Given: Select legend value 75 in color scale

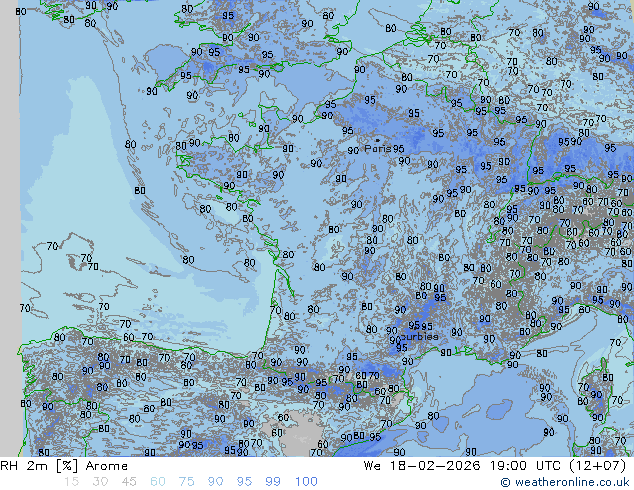Looking at the screenshot, I should [186, 482].
